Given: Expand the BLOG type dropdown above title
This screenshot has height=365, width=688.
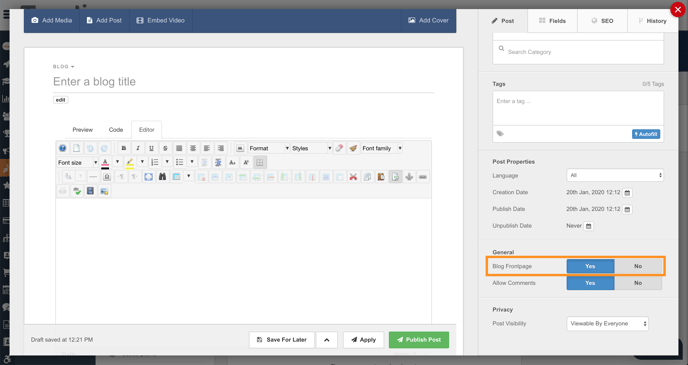Looking at the screenshot, I should coord(64,67).
